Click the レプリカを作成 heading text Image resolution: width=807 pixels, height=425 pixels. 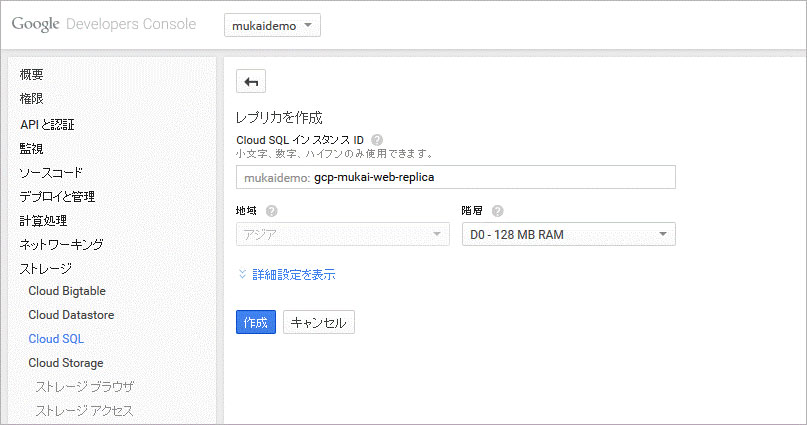pos(279,118)
